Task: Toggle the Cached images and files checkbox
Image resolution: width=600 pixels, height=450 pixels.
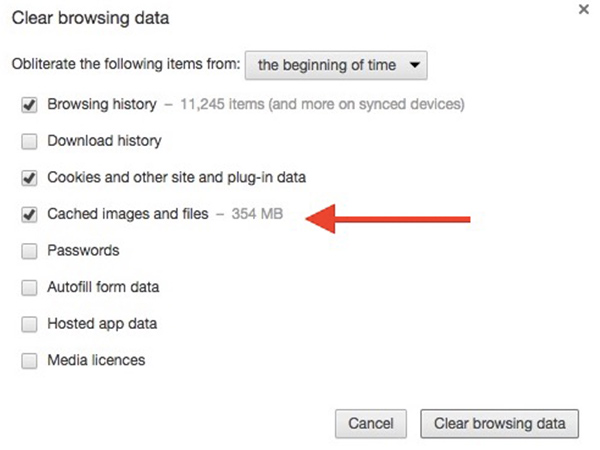Action: [x=29, y=214]
